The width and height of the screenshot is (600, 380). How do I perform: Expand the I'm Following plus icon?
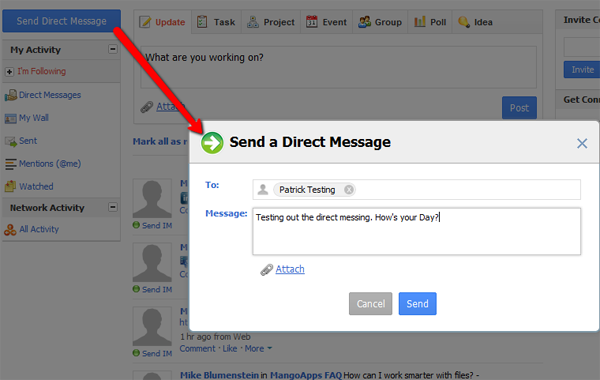10,72
